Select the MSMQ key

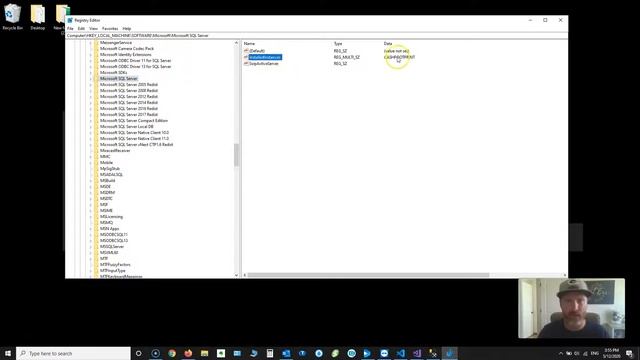tap(106, 222)
